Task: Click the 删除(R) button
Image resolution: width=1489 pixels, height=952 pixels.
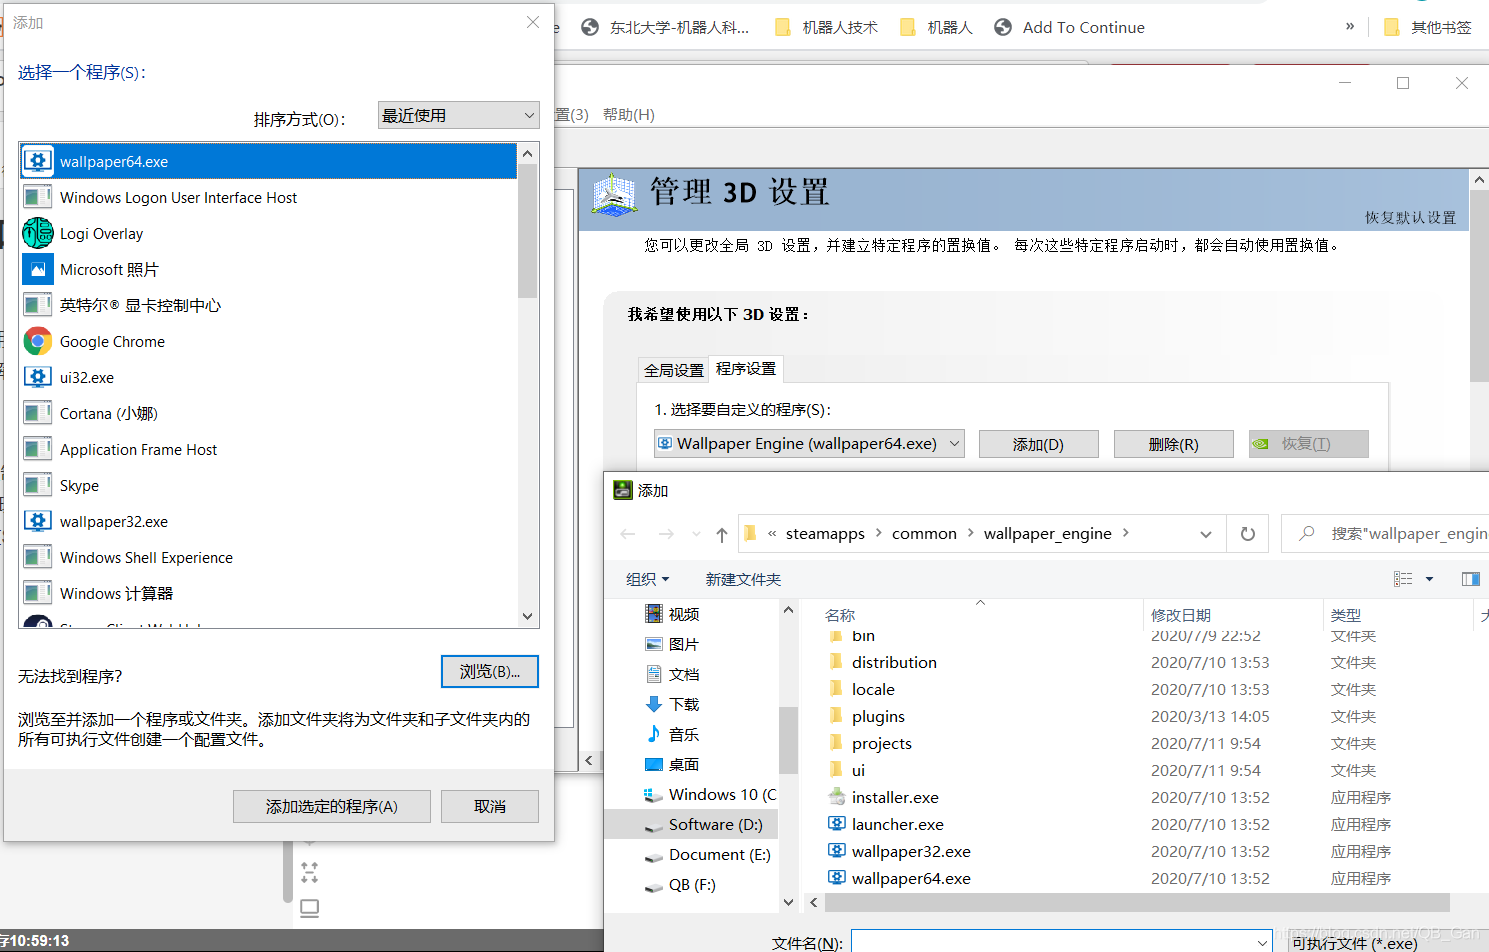Action: tap(1173, 444)
